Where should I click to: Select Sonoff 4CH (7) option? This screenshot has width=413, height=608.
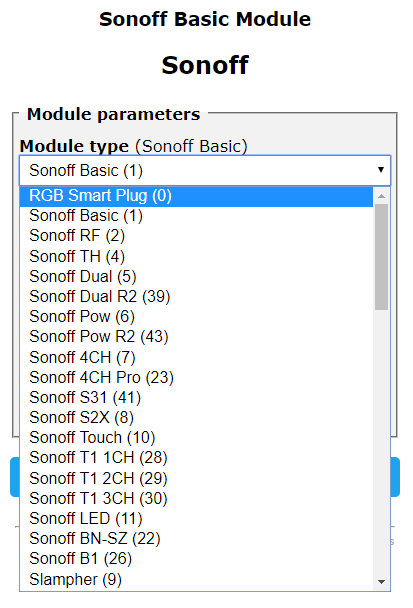pyautogui.click(x=196, y=357)
